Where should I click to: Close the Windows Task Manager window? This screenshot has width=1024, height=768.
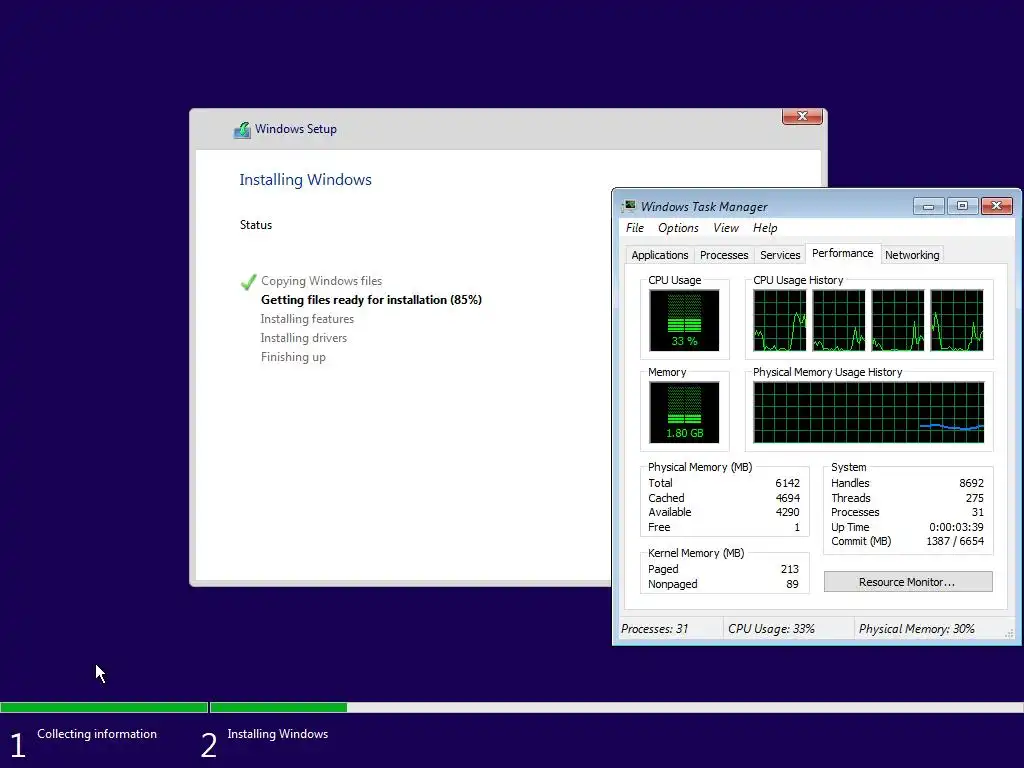997,206
